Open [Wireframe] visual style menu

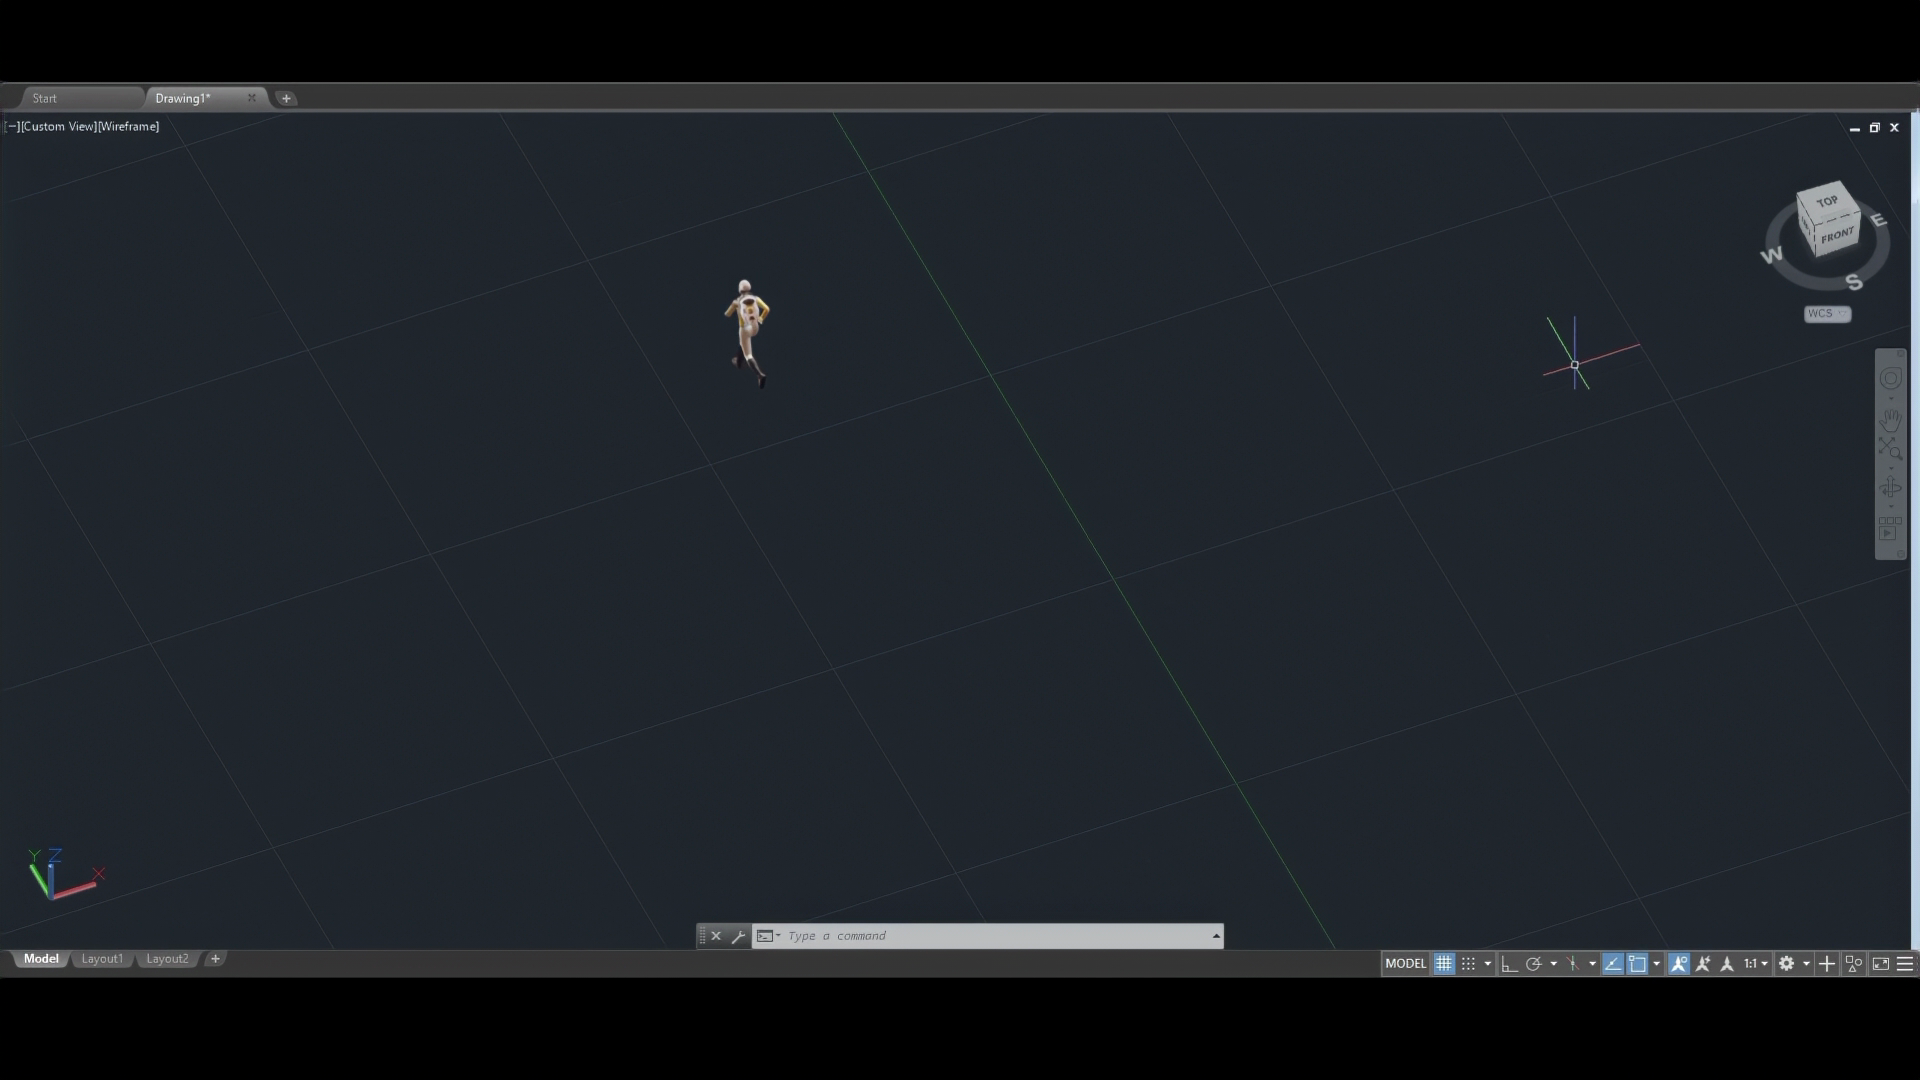(129, 127)
